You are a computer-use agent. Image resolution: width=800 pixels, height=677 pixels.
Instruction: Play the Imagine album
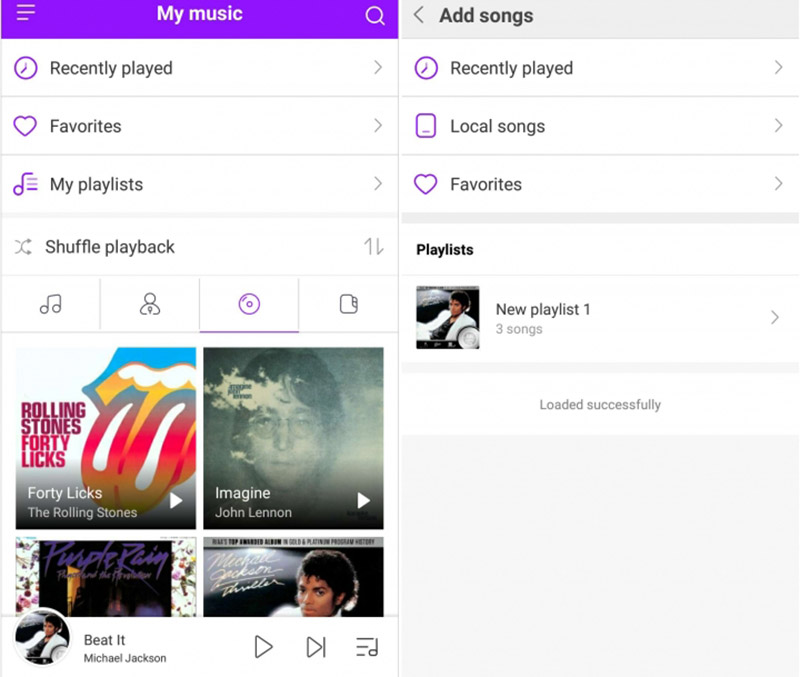coord(363,500)
